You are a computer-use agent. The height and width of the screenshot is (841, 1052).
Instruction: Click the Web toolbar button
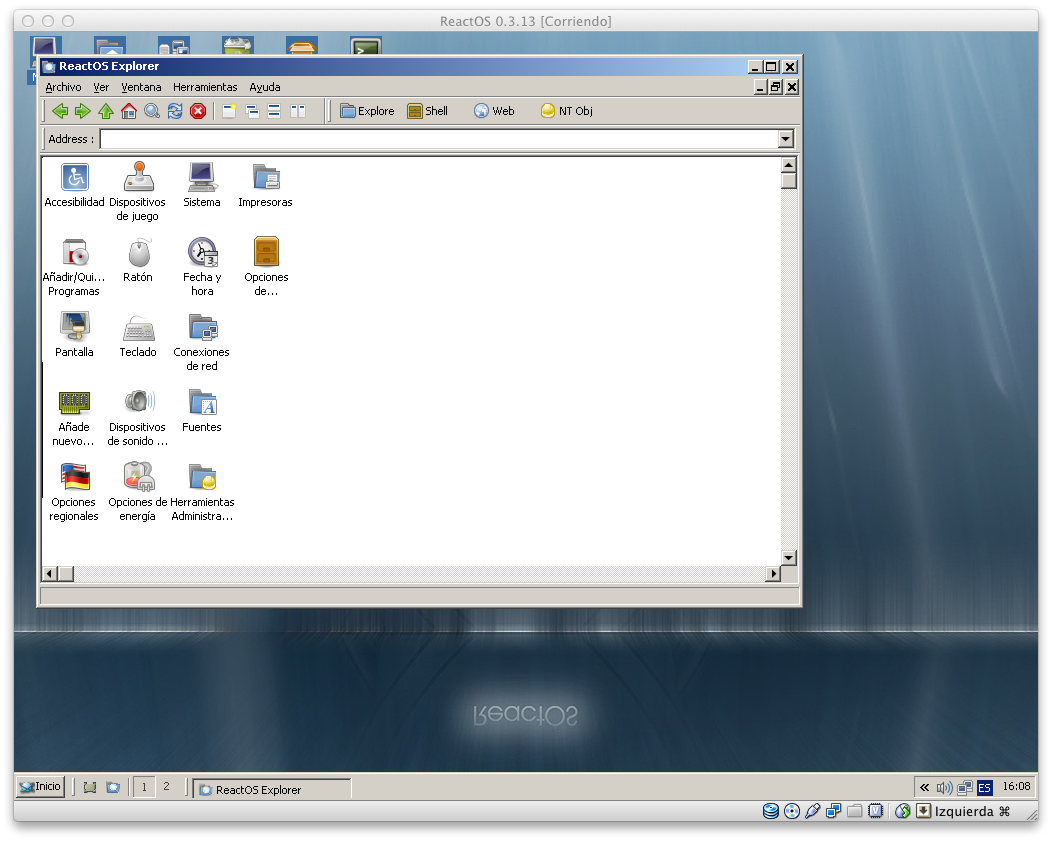coord(494,111)
